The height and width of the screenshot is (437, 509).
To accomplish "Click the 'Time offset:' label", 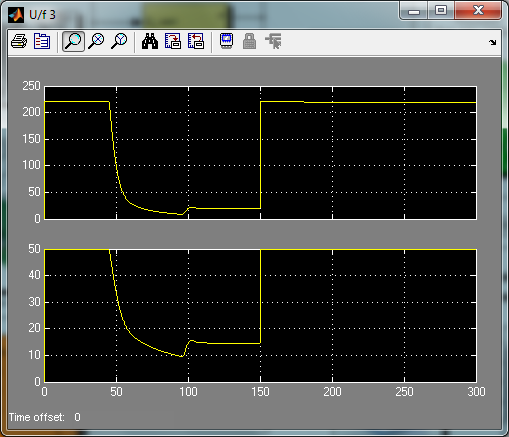I will click(x=36, y=417).
